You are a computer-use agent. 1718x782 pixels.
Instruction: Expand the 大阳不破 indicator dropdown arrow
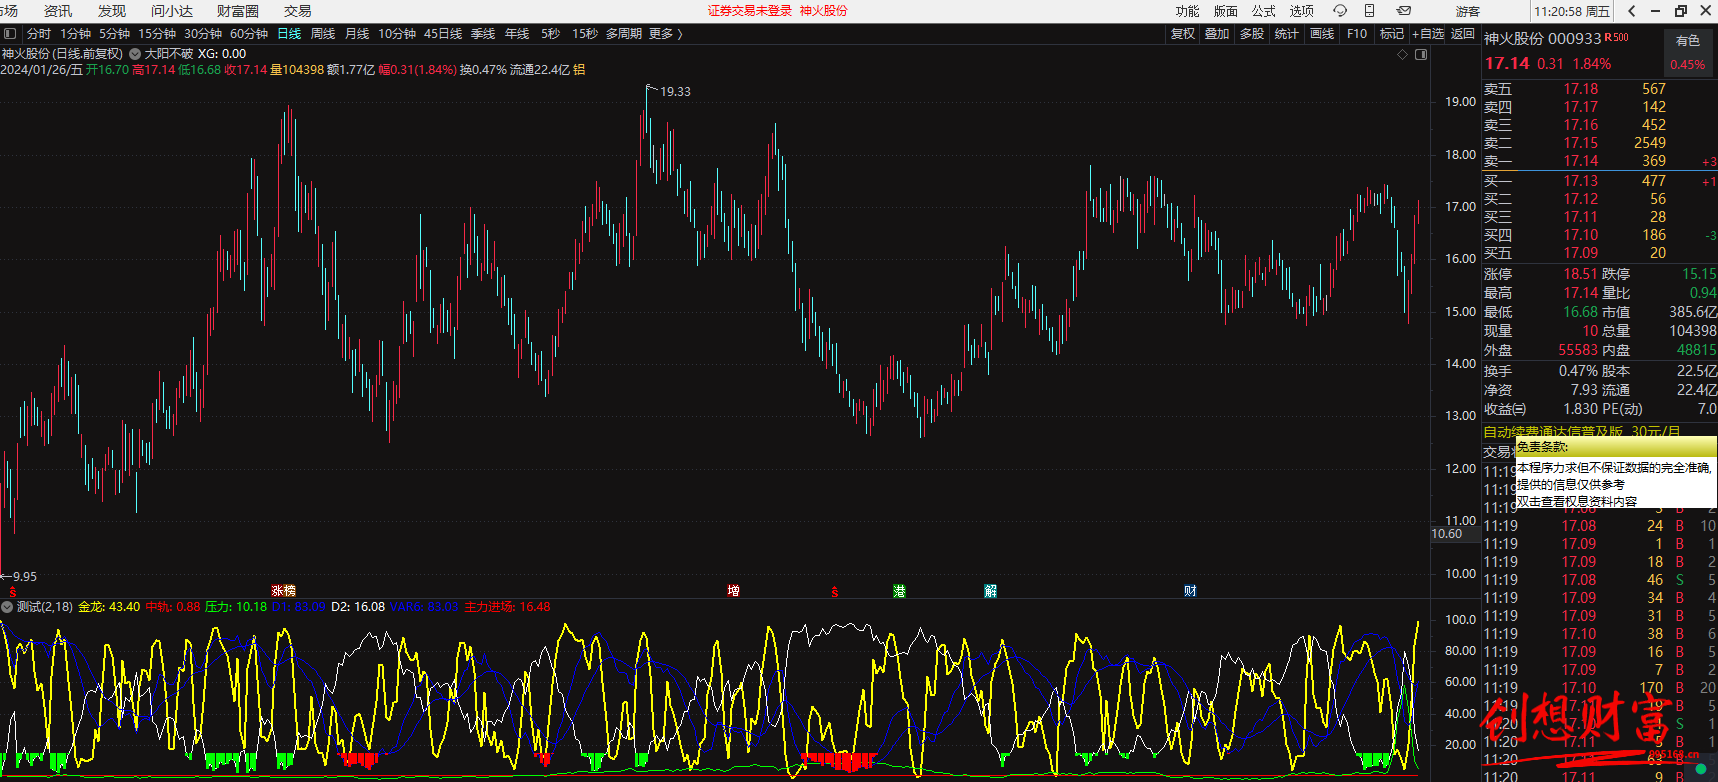pos(135,54)
